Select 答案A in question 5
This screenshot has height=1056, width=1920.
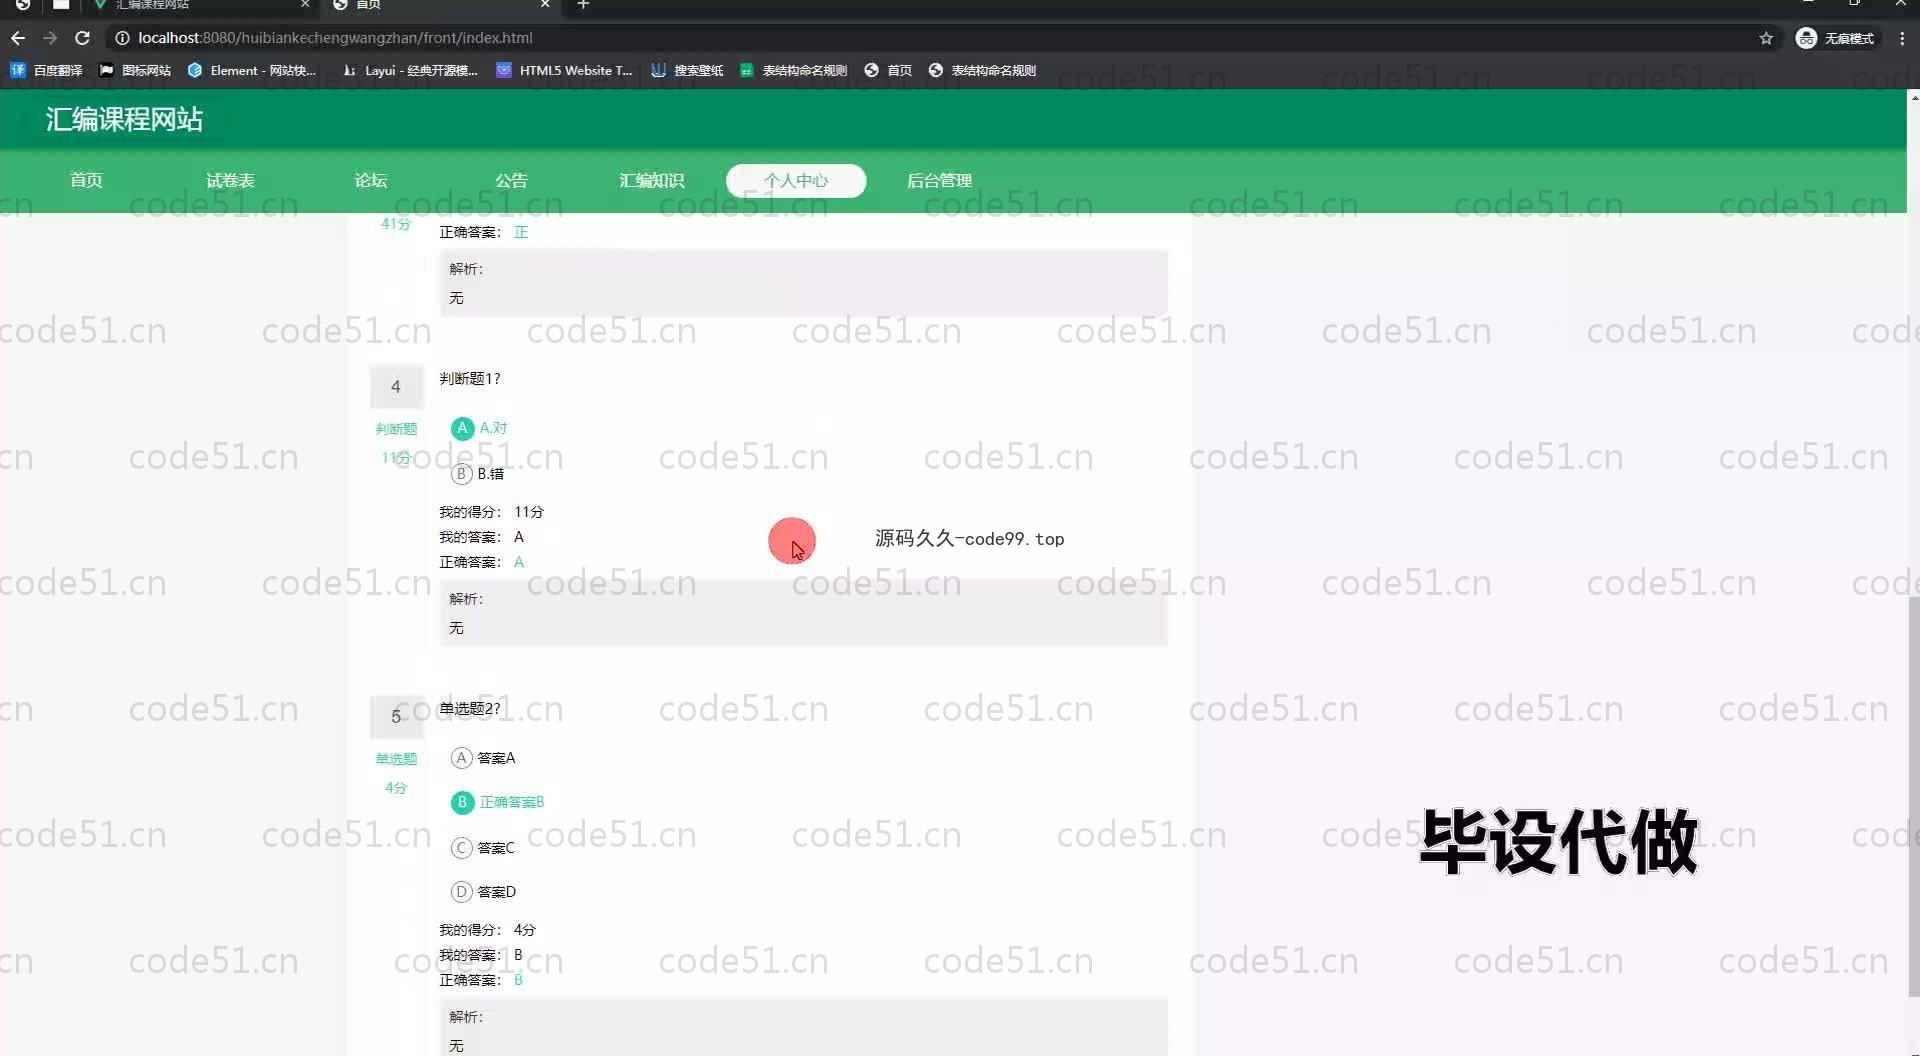(484, 758)
